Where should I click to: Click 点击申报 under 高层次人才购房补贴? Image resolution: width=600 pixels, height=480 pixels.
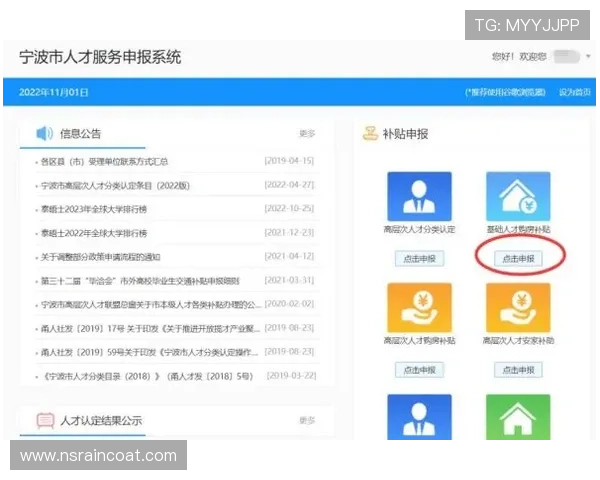[x=419, y=370]
